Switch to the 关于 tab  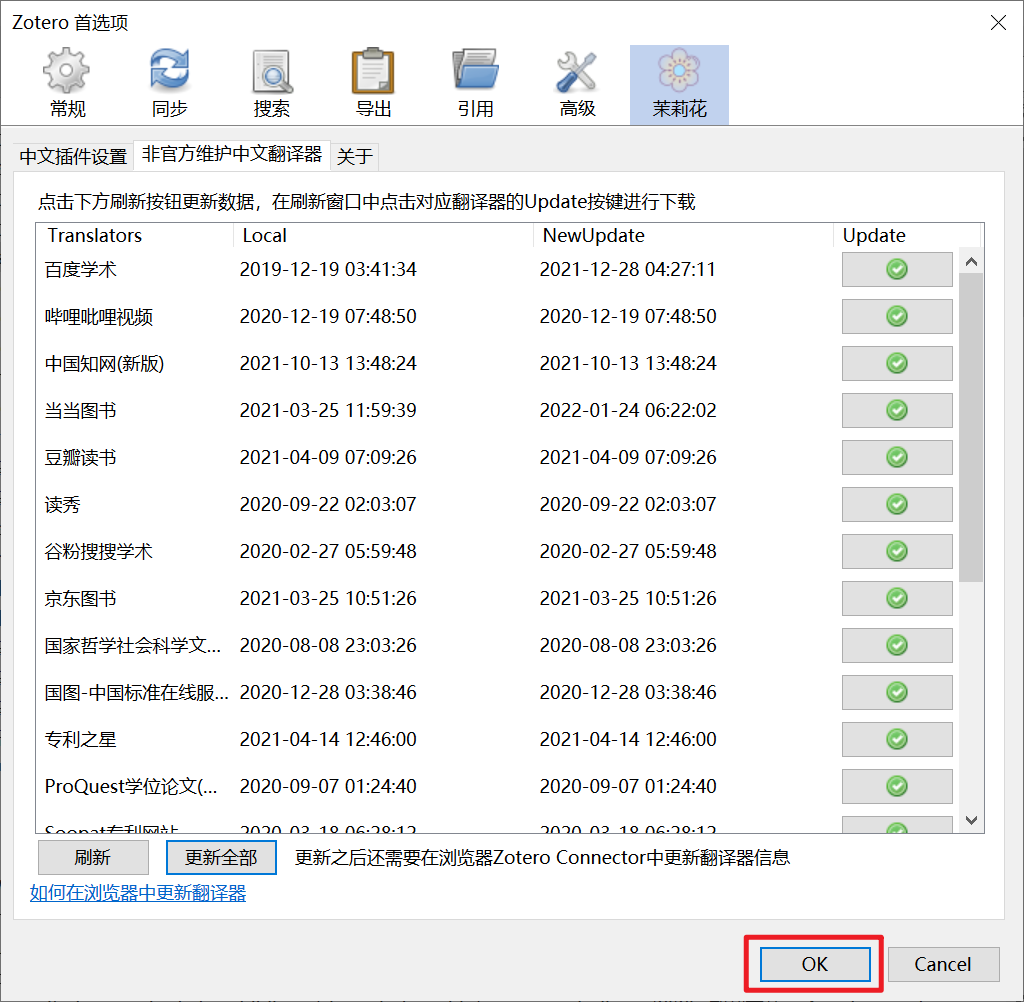[x=355, y=156]
